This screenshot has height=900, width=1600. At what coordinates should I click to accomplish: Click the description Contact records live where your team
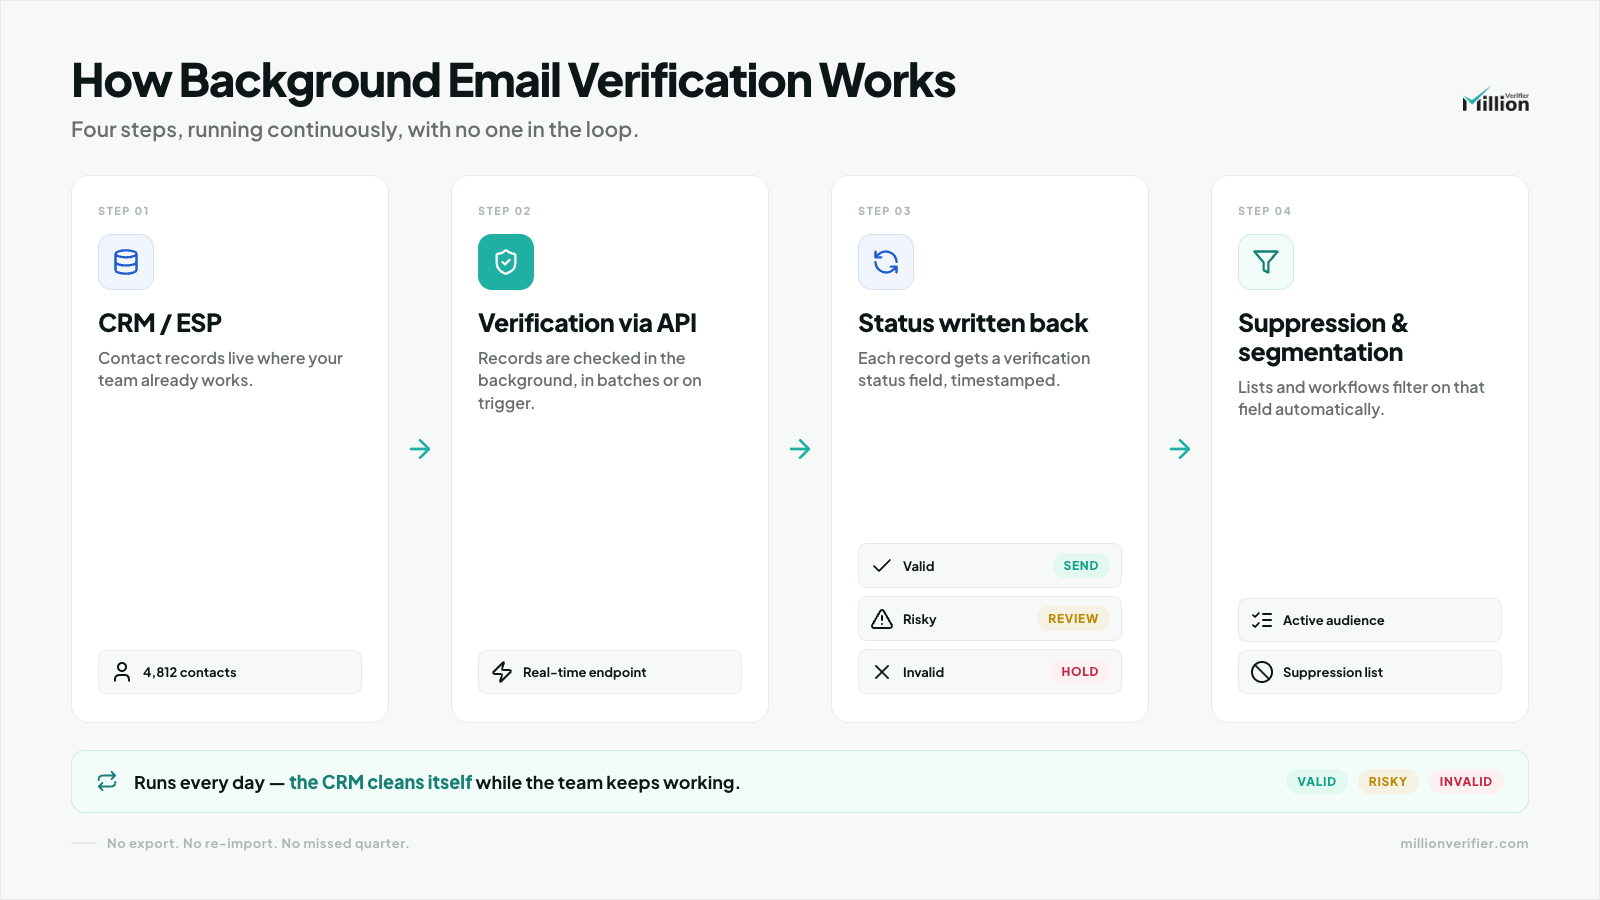tap(220, 369)
